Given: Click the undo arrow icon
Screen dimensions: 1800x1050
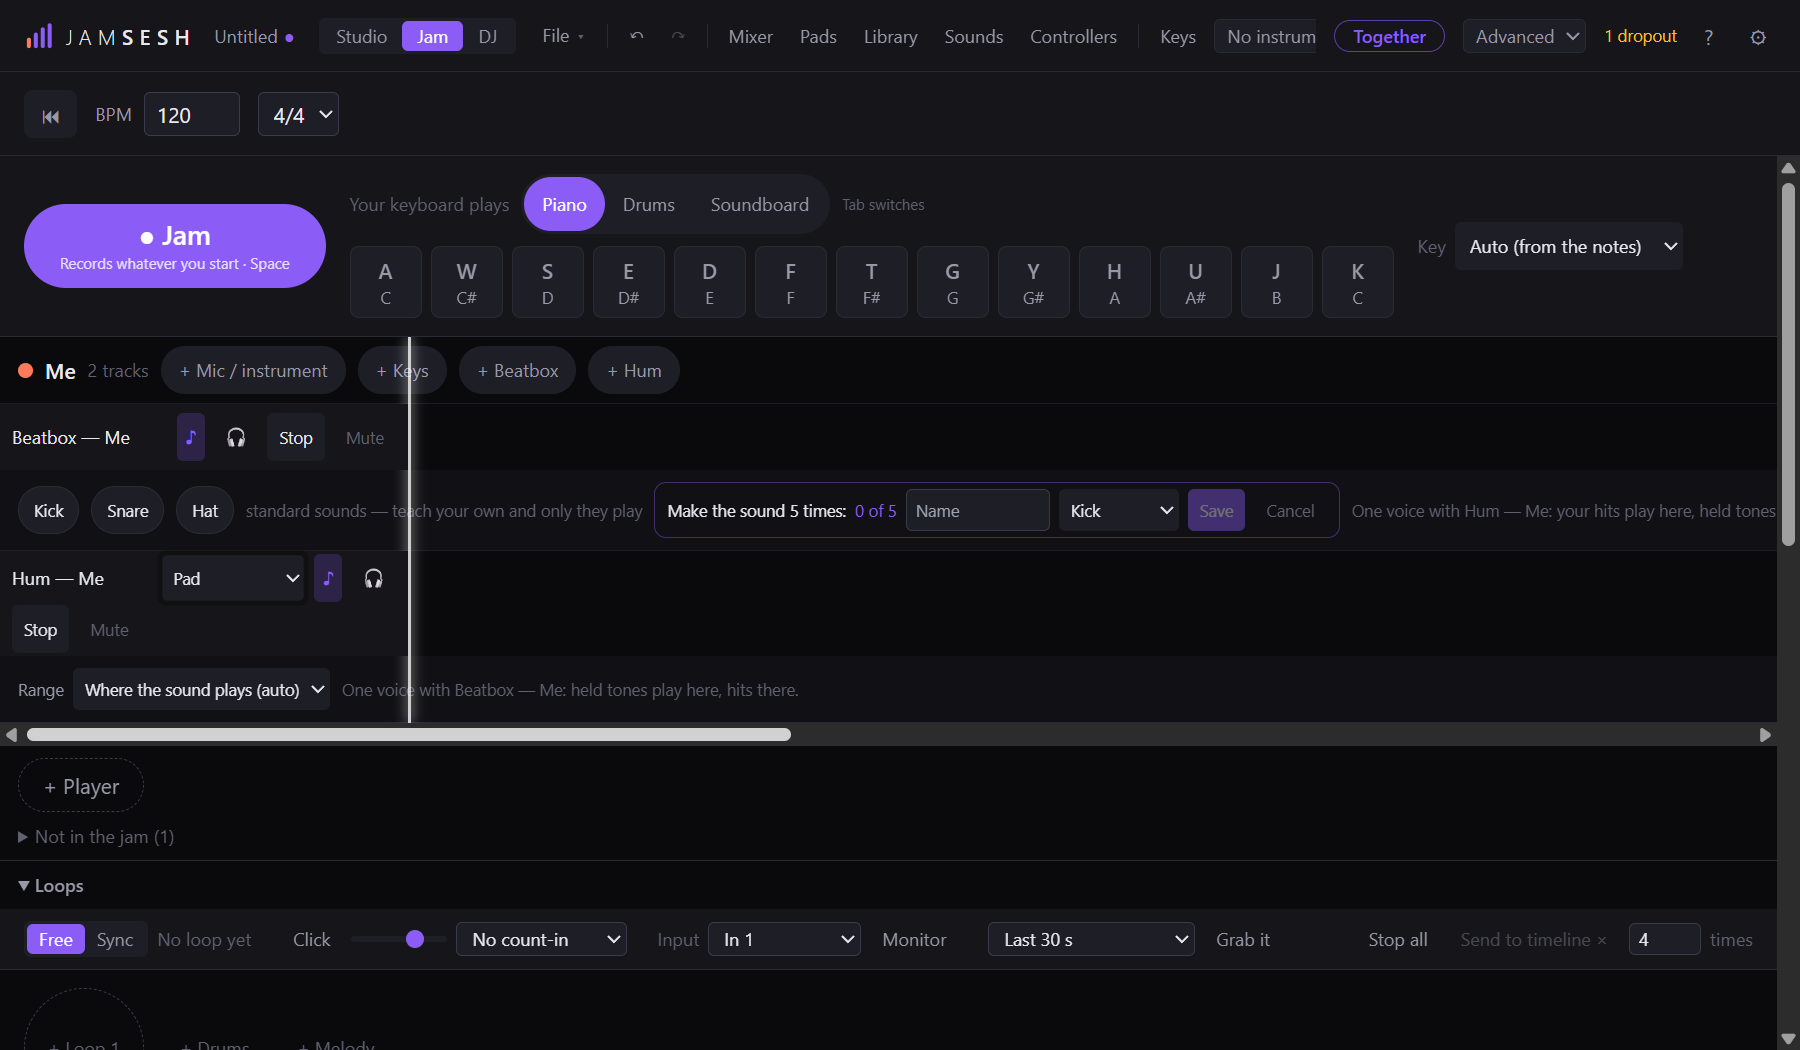Looking at the screenshot, I should click(637, 36).
